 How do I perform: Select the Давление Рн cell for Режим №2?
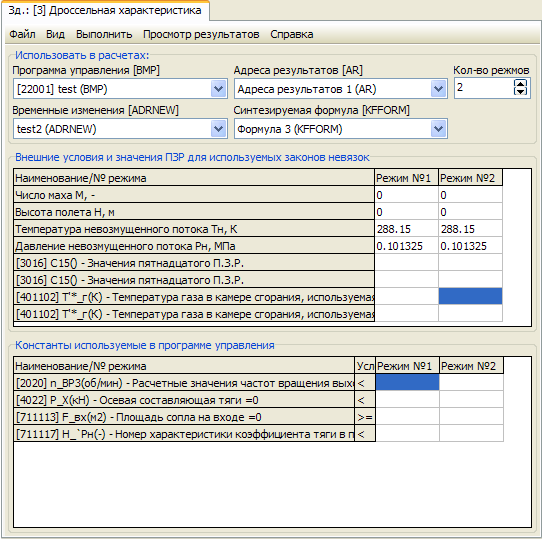click(x=470, y=246)
